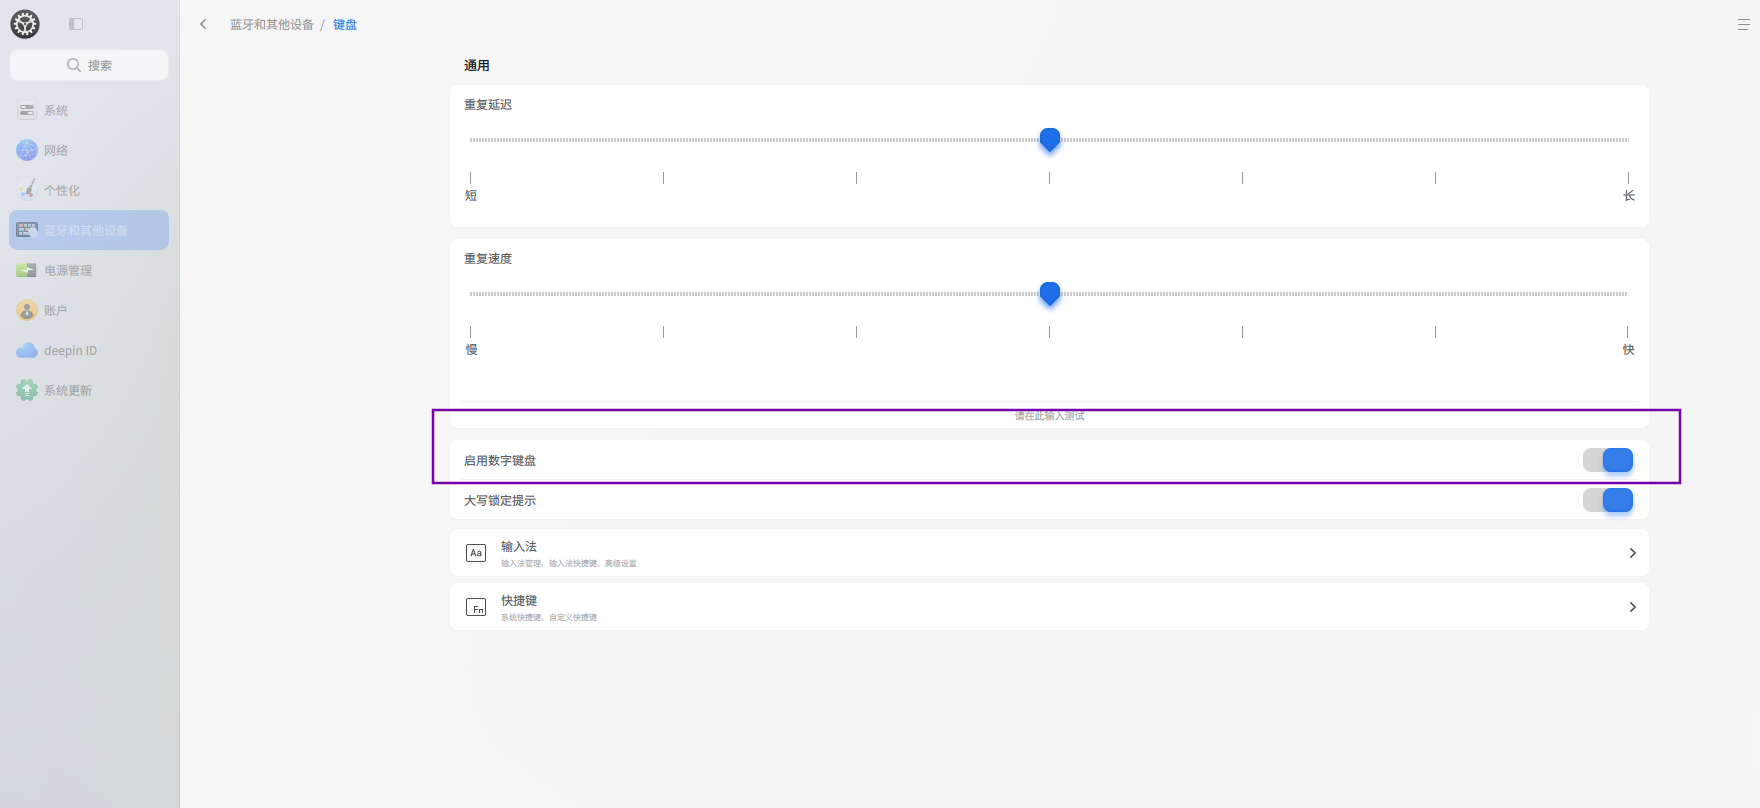
Task: Click the 请在此输入测试 test input field
Action: [x=1049, y=415]
